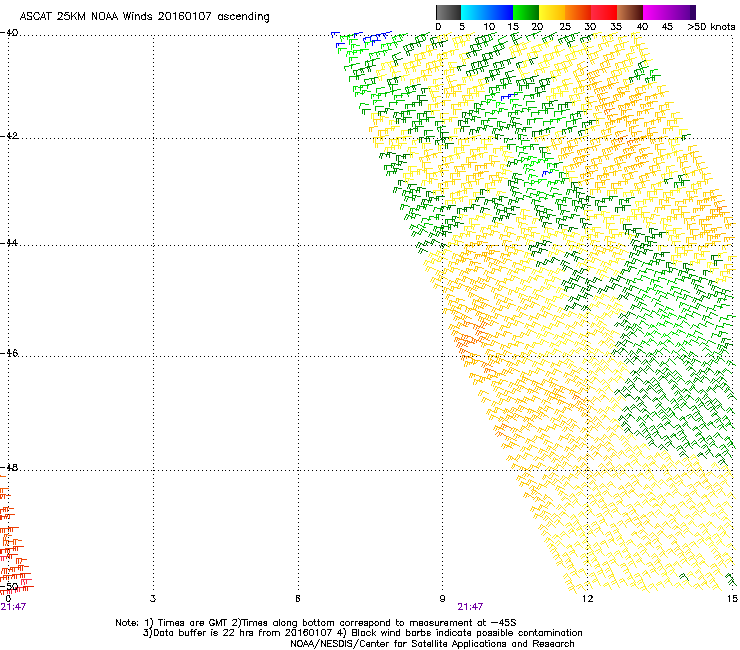
Task: Click the yellow 20-25 knots legend swatch
Action: 552,12
